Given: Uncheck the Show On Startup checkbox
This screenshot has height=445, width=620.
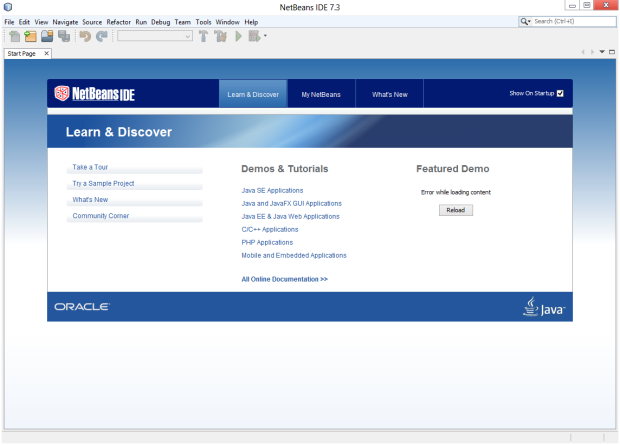Looking at the screenshot, I should tap(560, 93).
